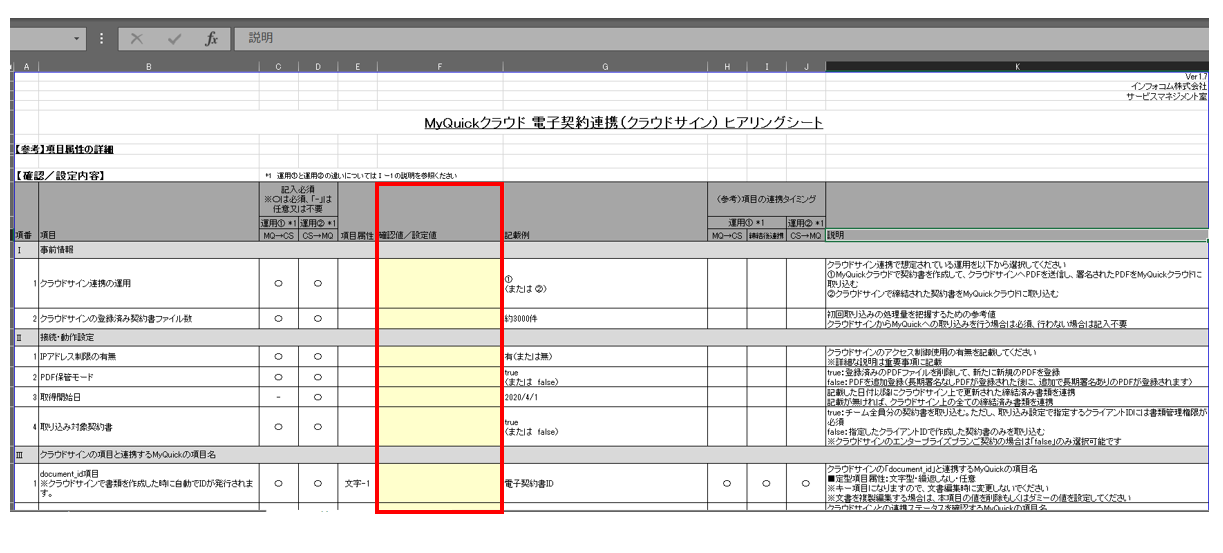Click the 項目属性 header cell
1223x553 pixels.
357,235
